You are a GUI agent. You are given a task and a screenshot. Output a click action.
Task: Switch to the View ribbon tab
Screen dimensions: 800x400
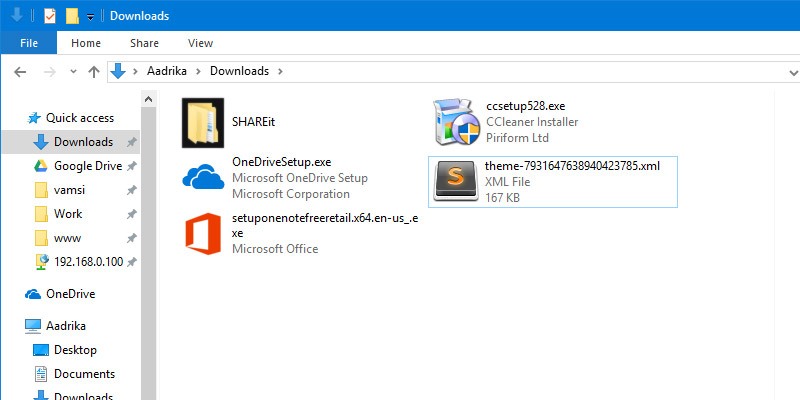(200, 43)
